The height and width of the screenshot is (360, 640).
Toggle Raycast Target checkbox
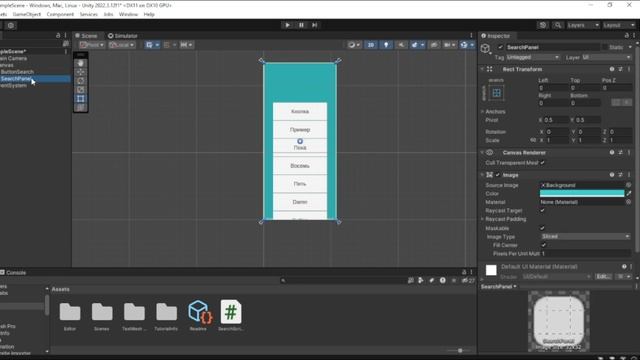point(542,211)
